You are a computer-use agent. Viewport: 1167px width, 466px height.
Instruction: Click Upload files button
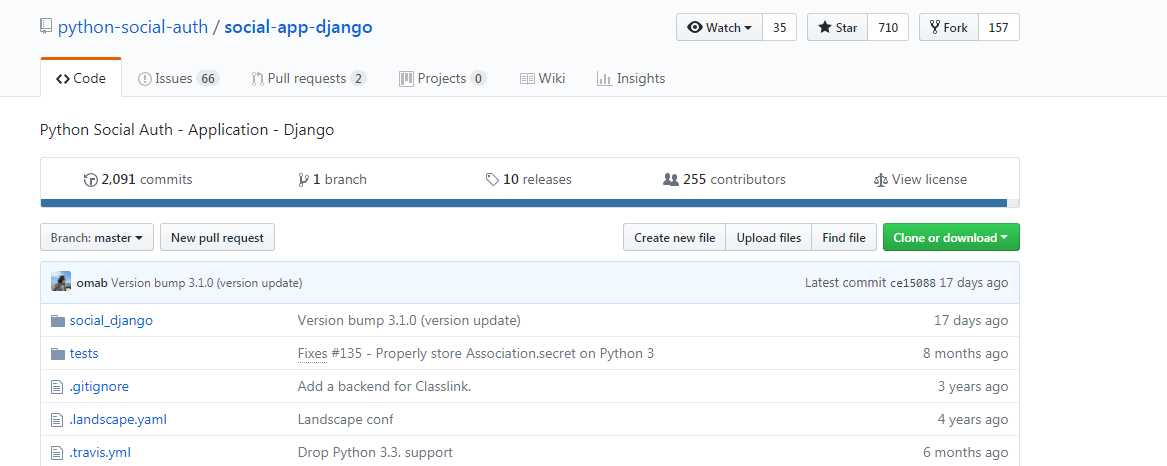(x=769, y=237)
